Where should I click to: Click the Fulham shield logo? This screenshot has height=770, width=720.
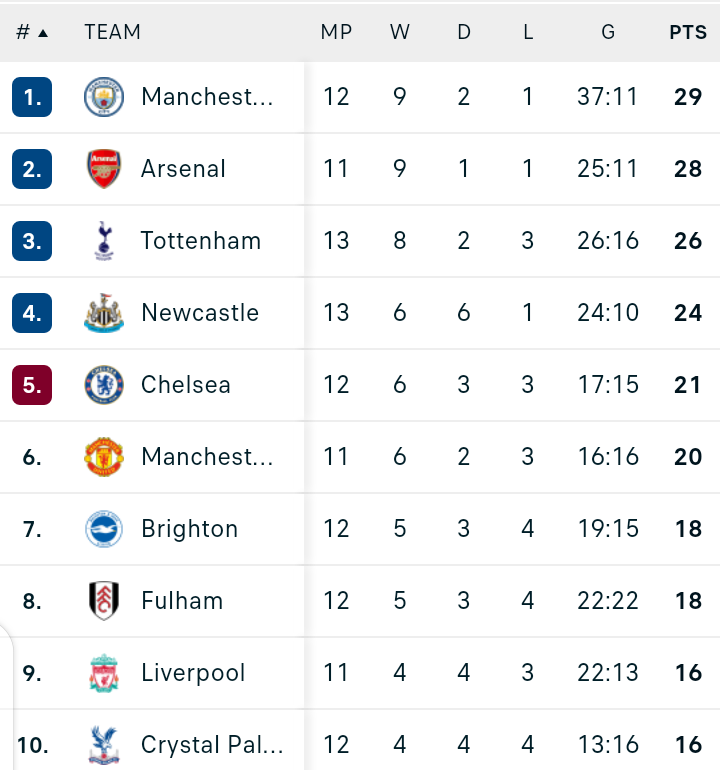[104, 601]
